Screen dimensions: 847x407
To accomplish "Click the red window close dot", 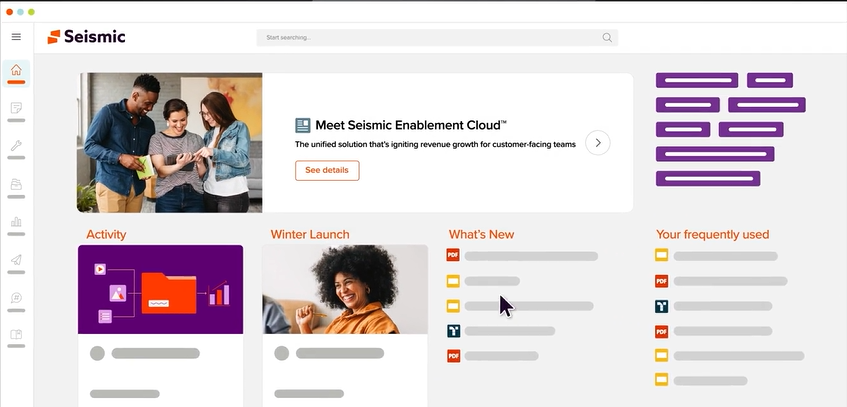I will pos(9,12).
